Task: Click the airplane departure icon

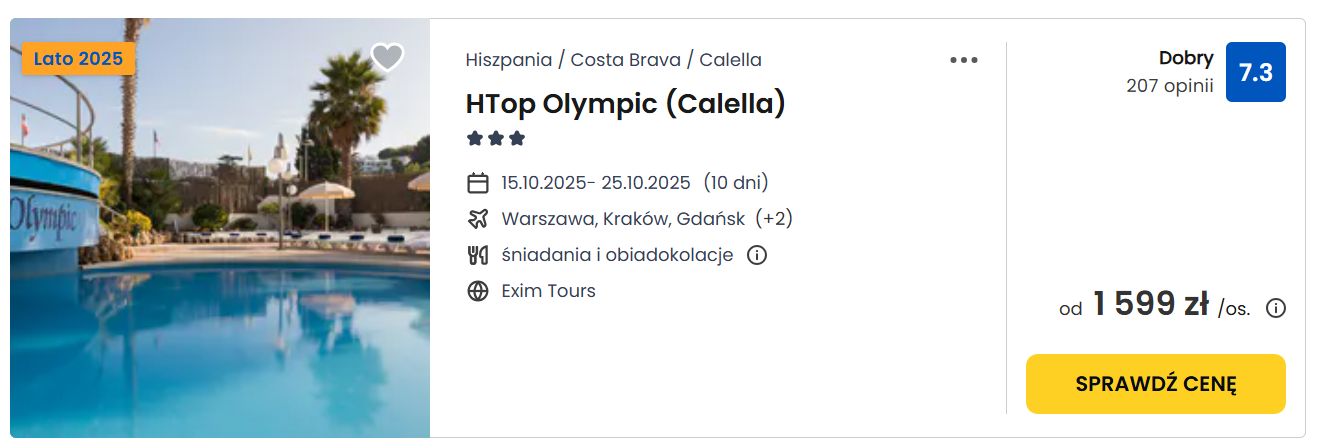Action: point(478,219)
